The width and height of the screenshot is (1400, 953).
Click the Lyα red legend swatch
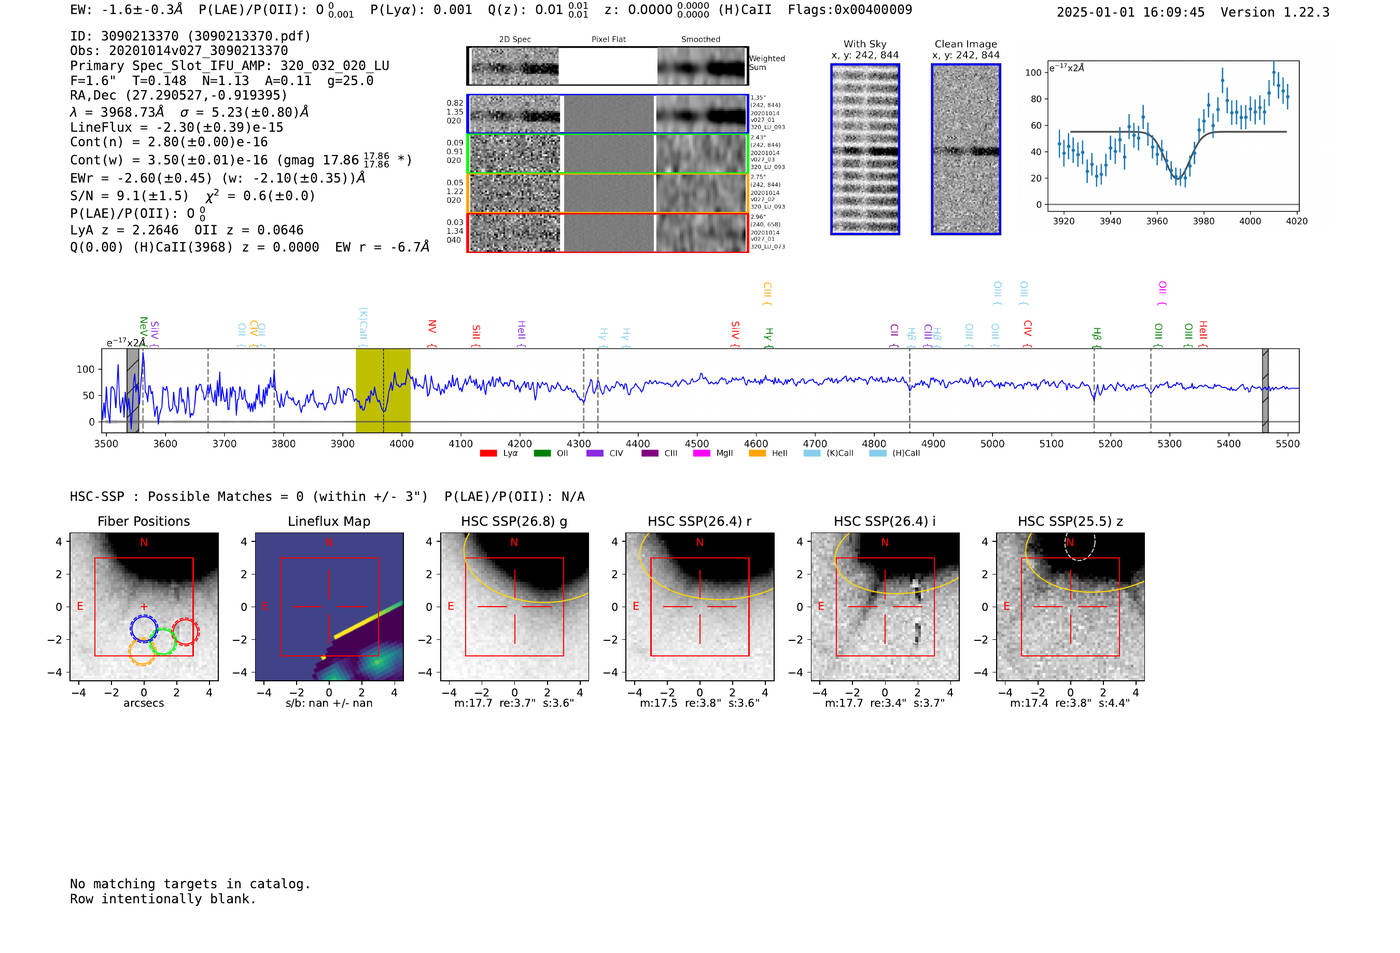pyautogui.click(x=488, y=454)
